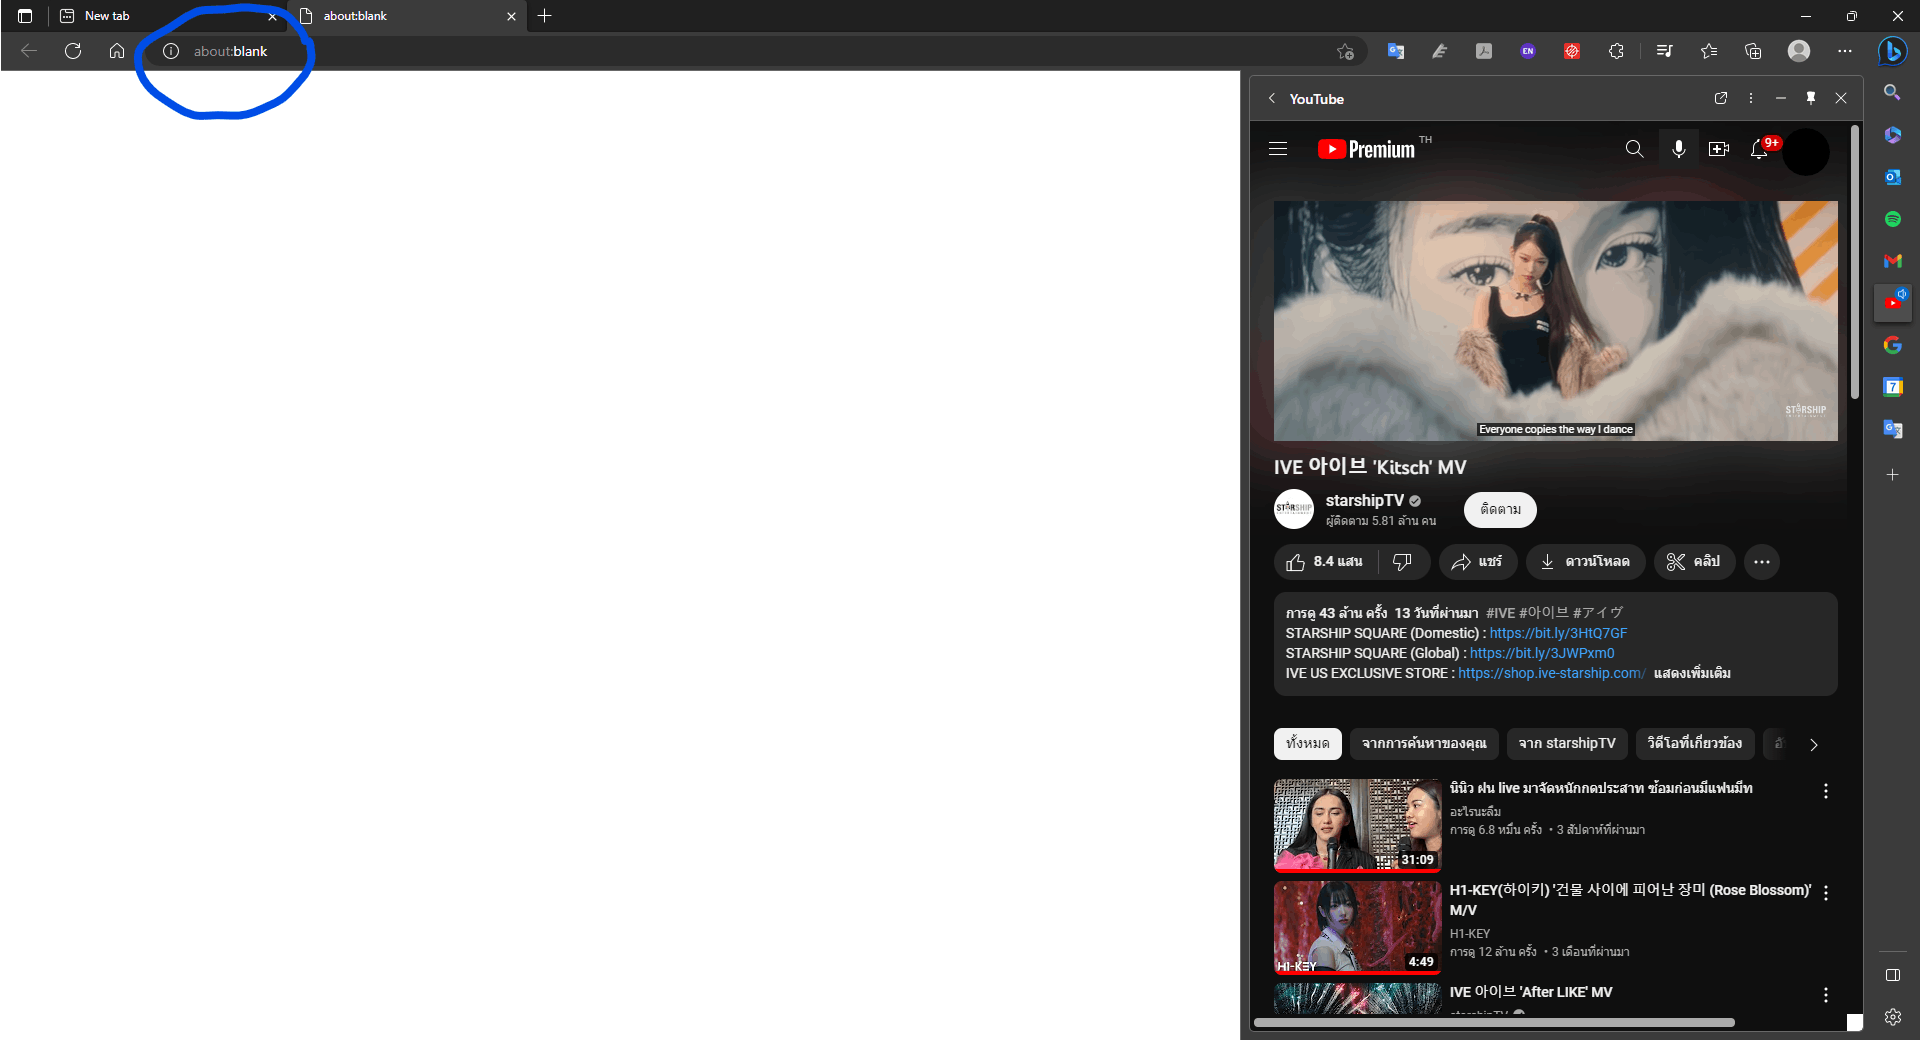The image size is (1920, 1040).
Task: Dislike the Kitsch MV video
Action: (1403, 562)
